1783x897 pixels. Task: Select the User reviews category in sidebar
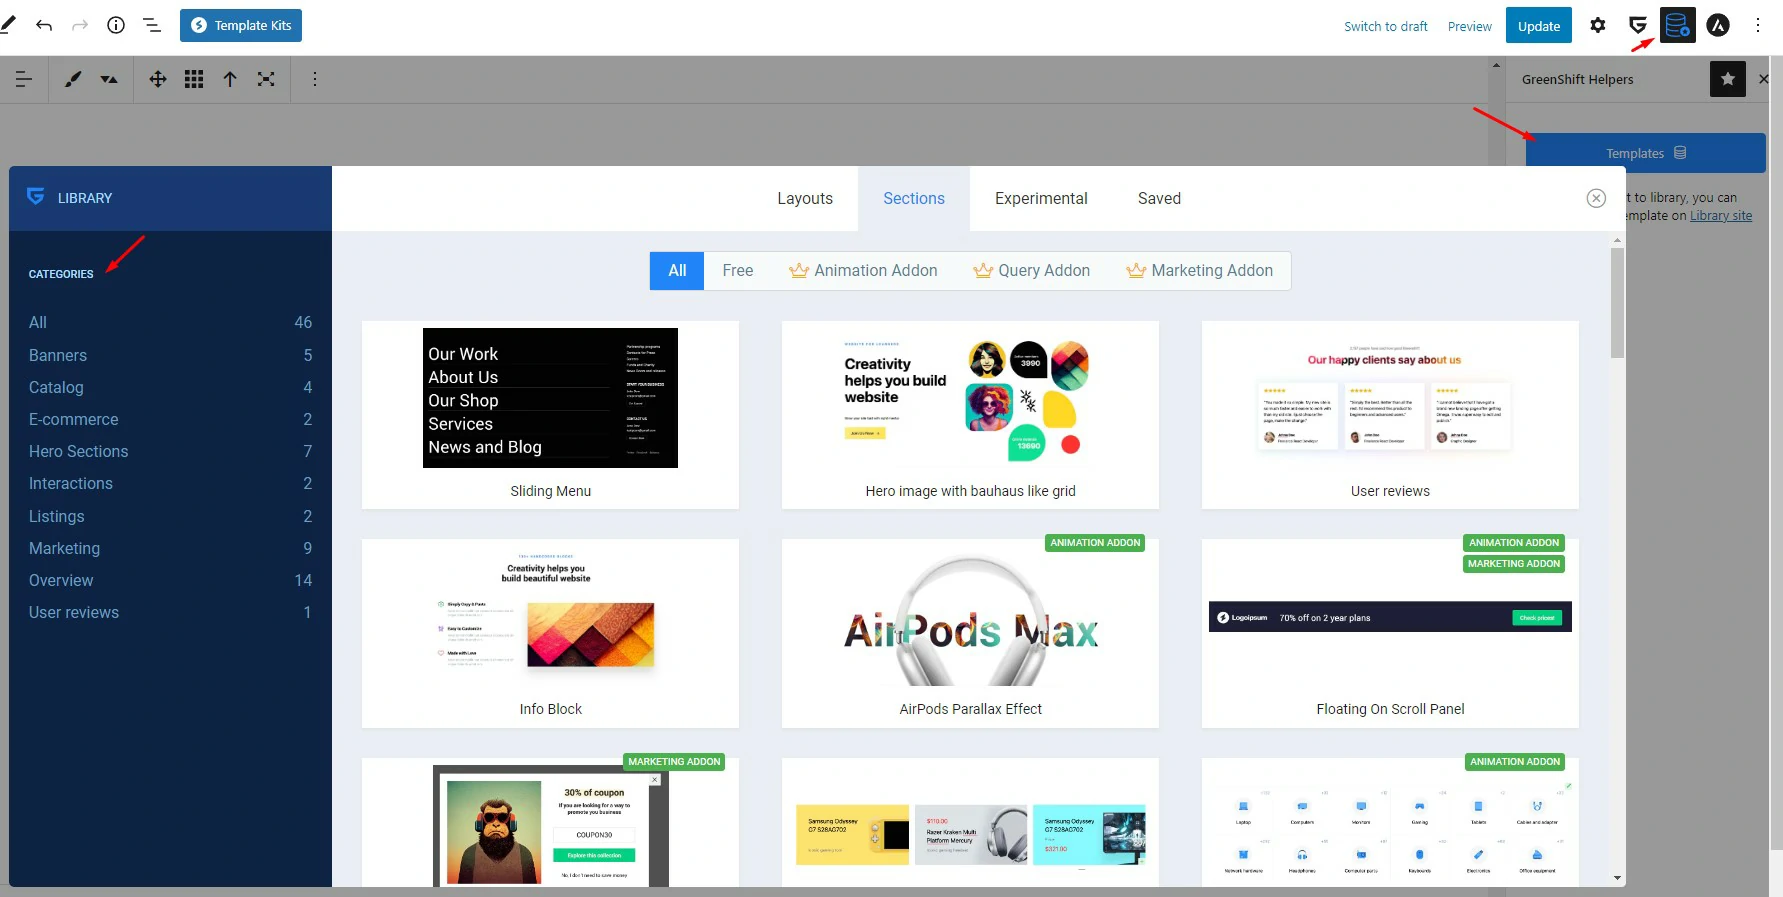click(170, 612)
